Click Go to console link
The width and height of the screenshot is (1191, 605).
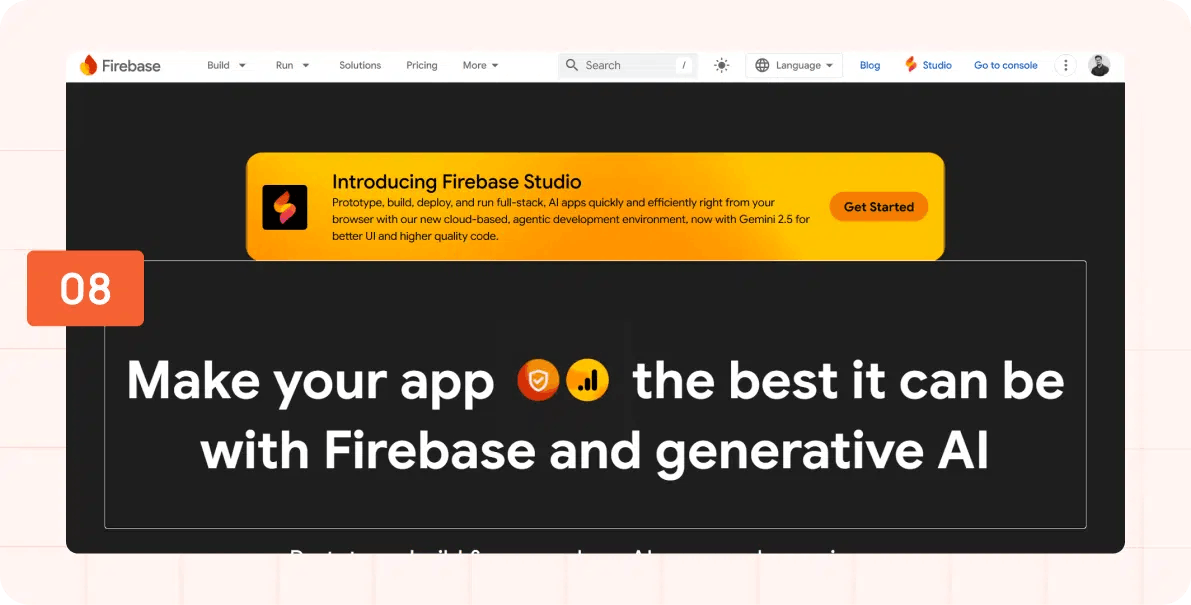(1006, 65)
